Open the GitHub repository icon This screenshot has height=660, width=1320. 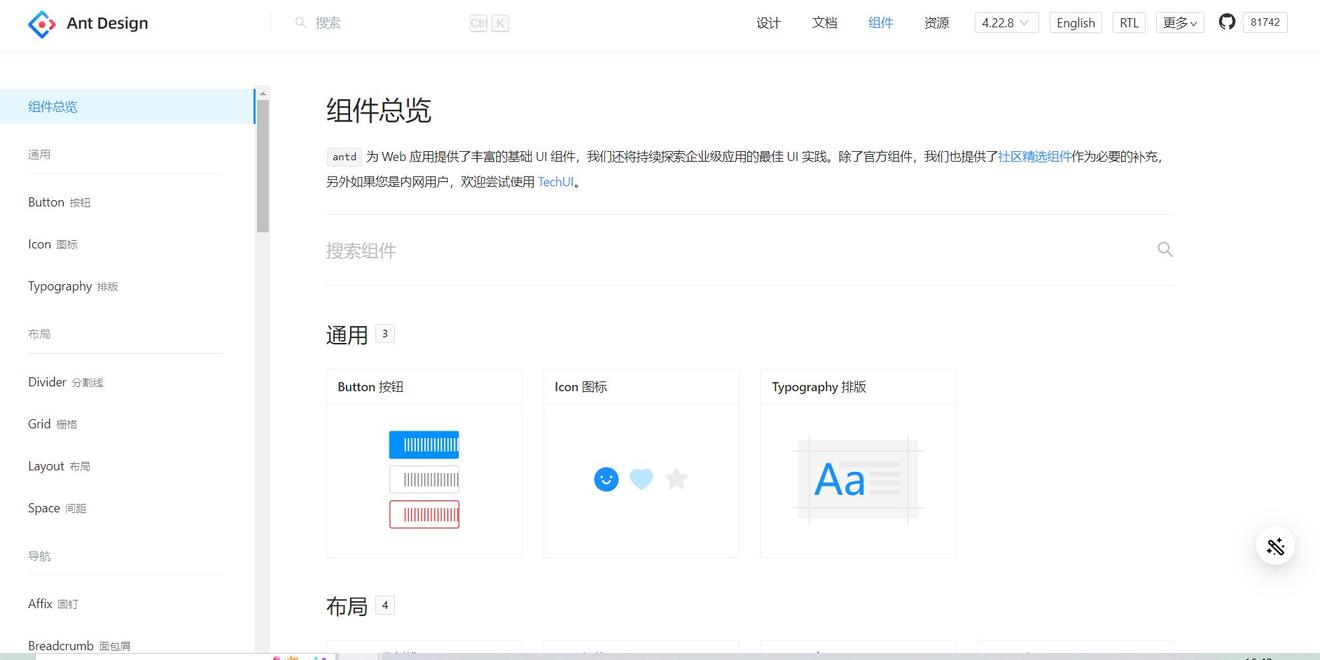[x=1227, y=22]
